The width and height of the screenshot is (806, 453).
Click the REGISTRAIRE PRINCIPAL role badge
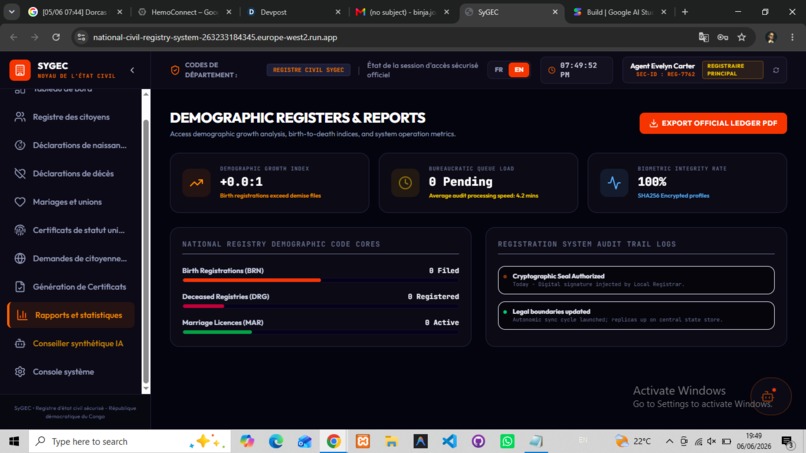(x=732, y=69)
